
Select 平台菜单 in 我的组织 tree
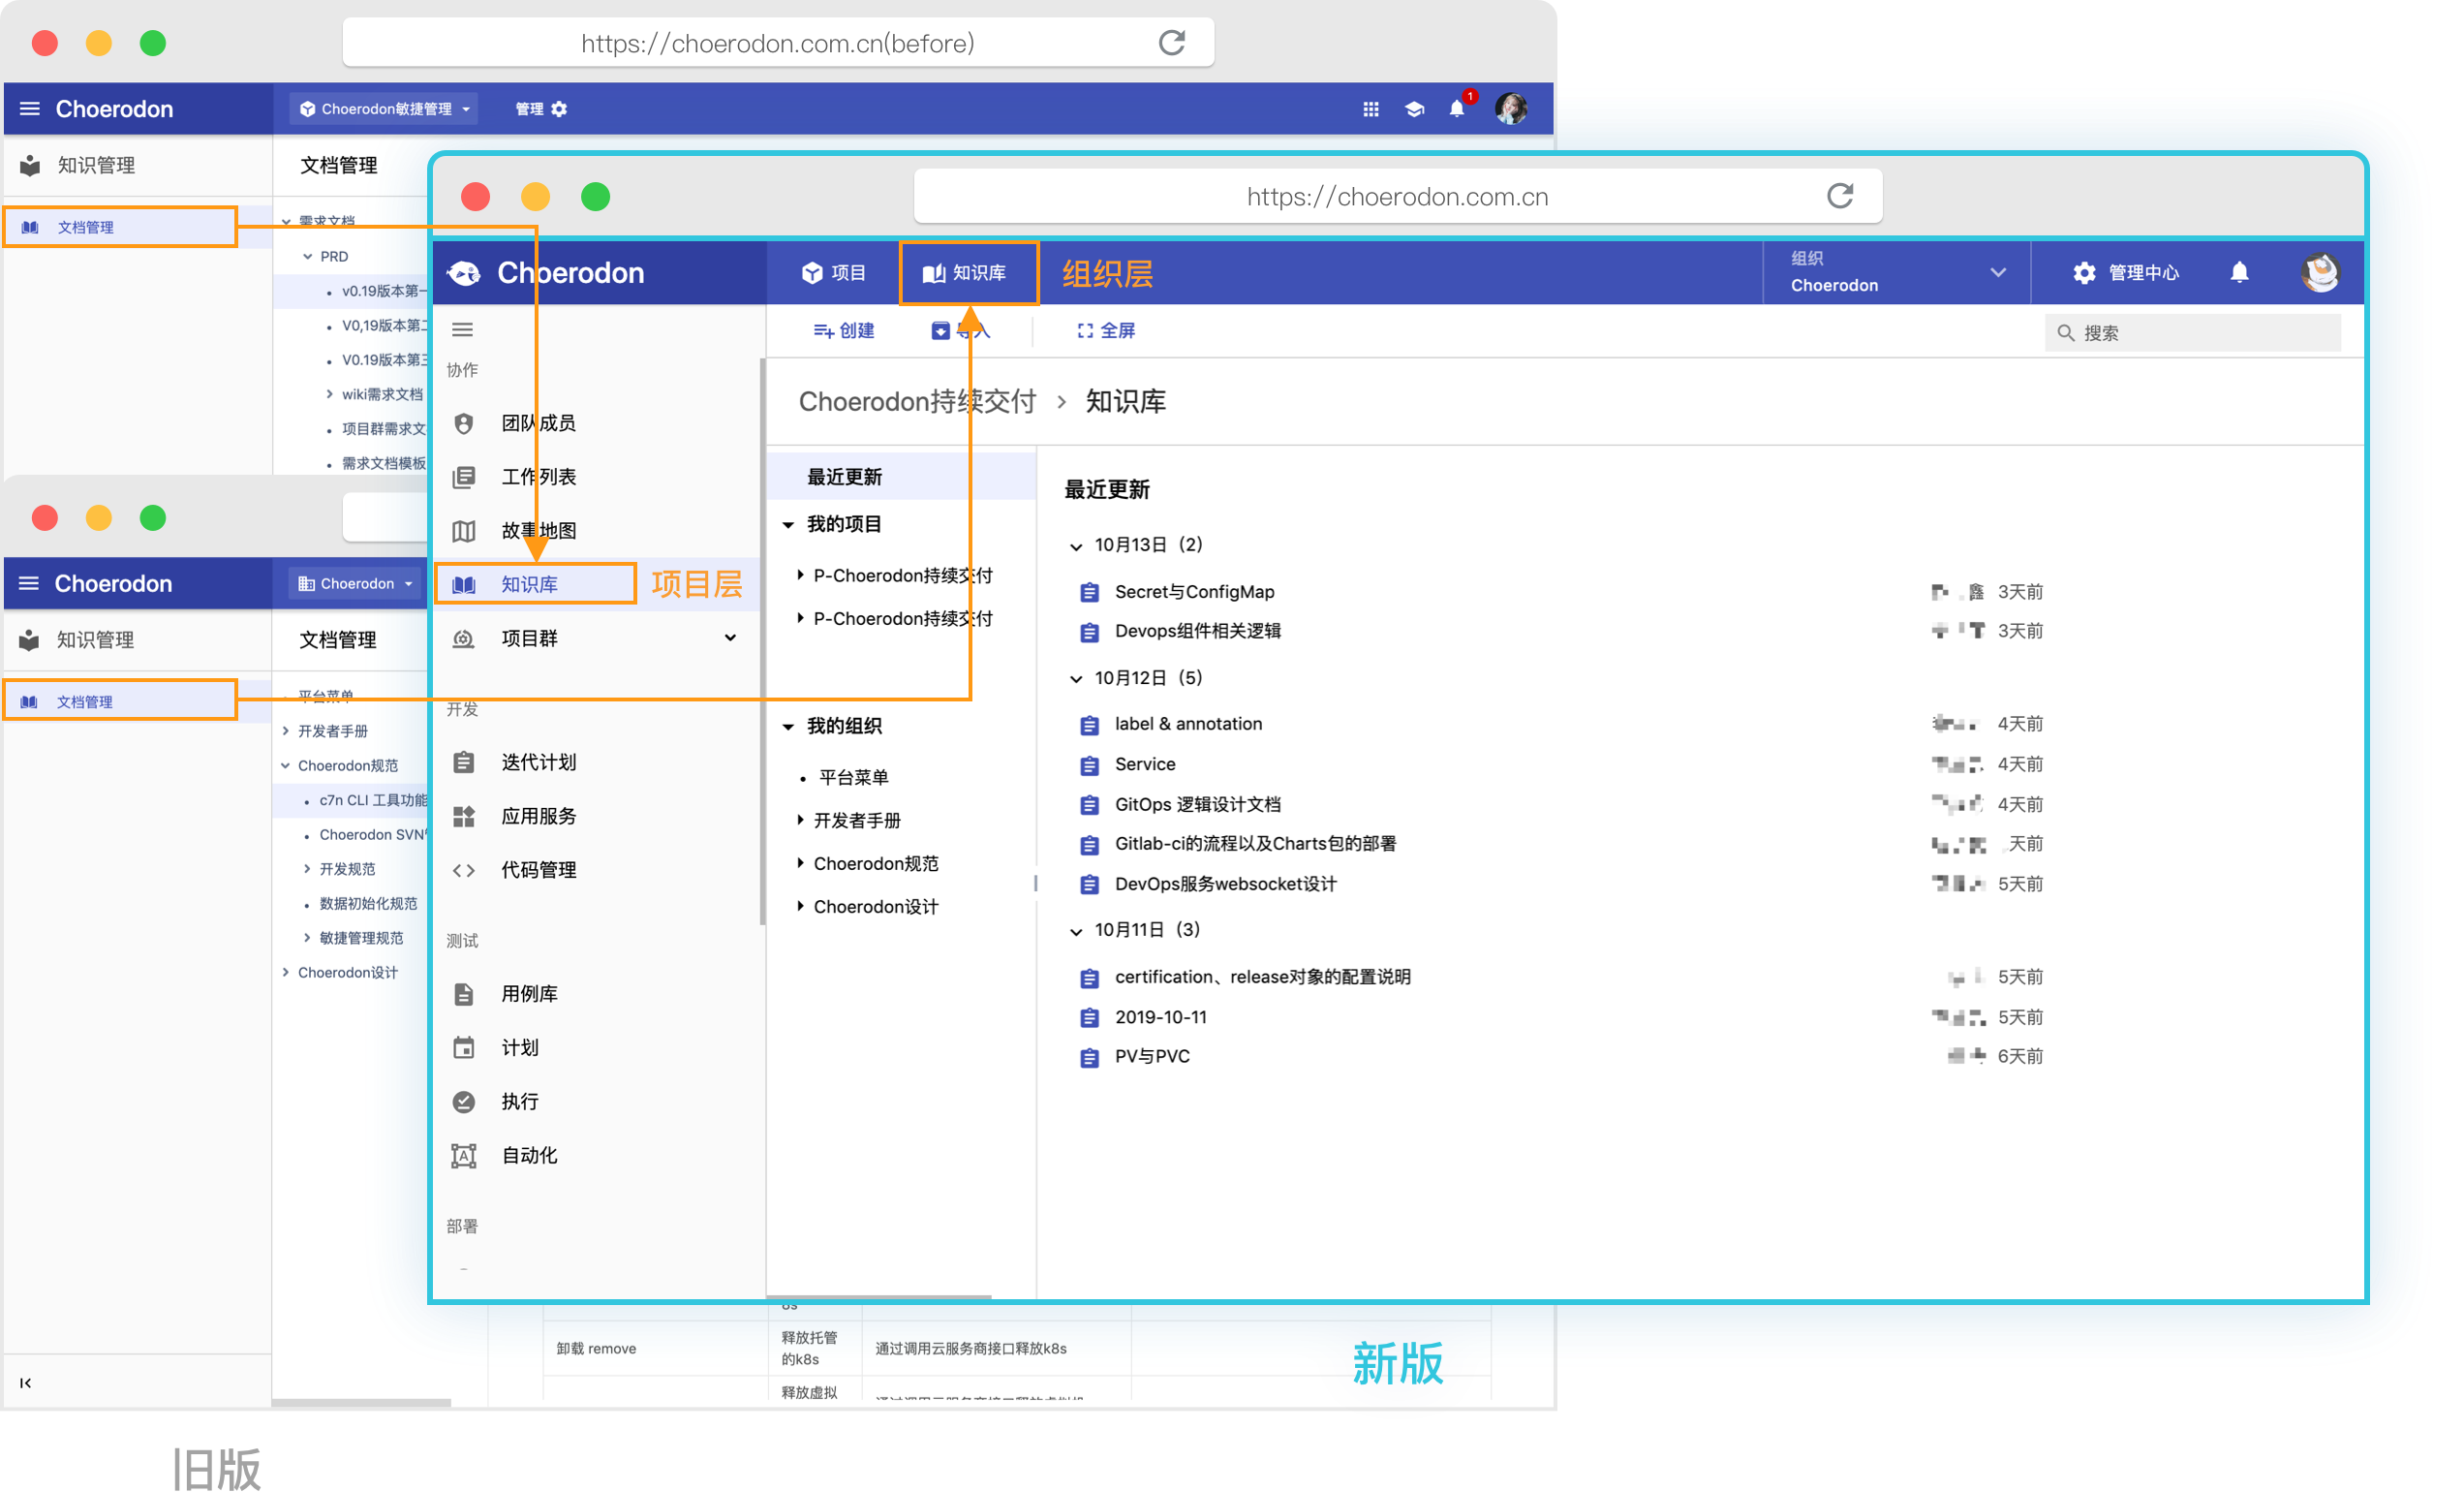[853, 777]
